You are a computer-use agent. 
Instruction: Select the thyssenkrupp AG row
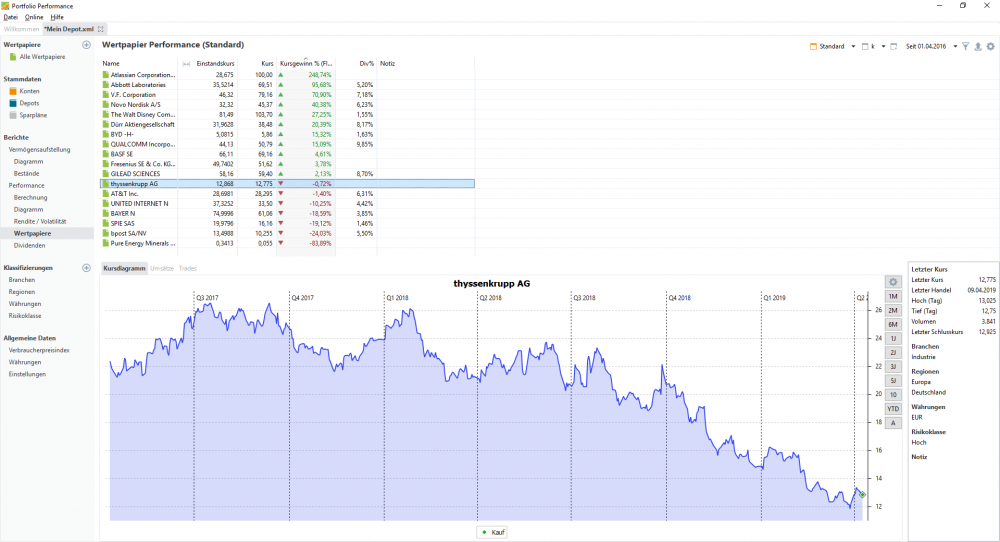point(288,184)
